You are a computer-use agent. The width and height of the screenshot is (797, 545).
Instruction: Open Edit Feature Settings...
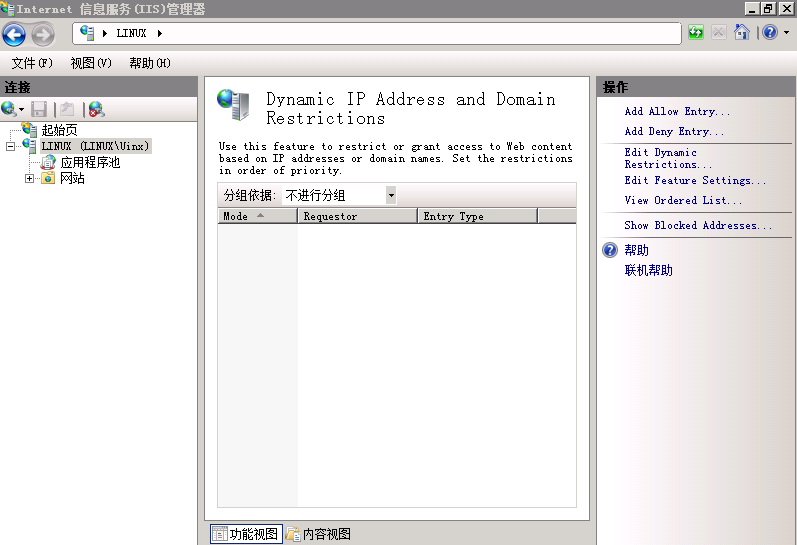[695, 180]
